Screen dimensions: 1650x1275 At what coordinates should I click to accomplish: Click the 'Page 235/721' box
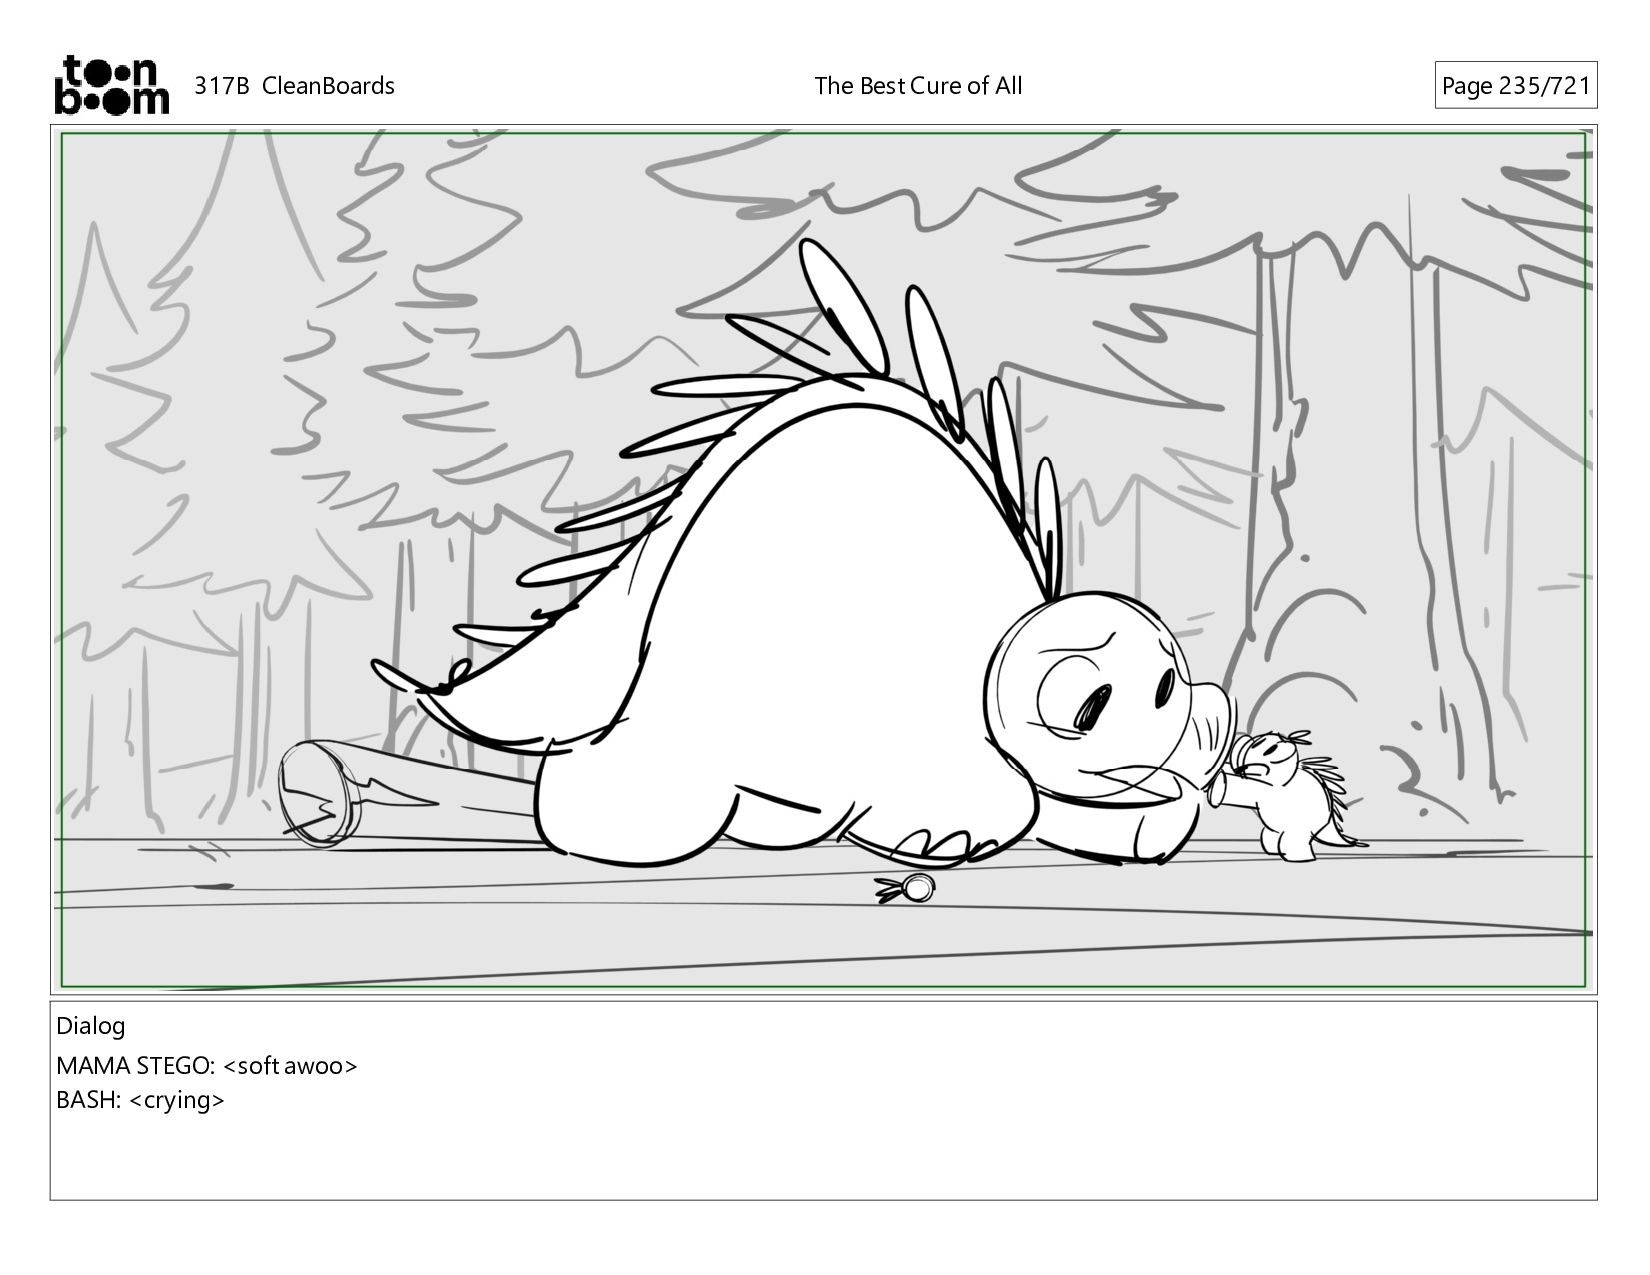[1515, 85]
